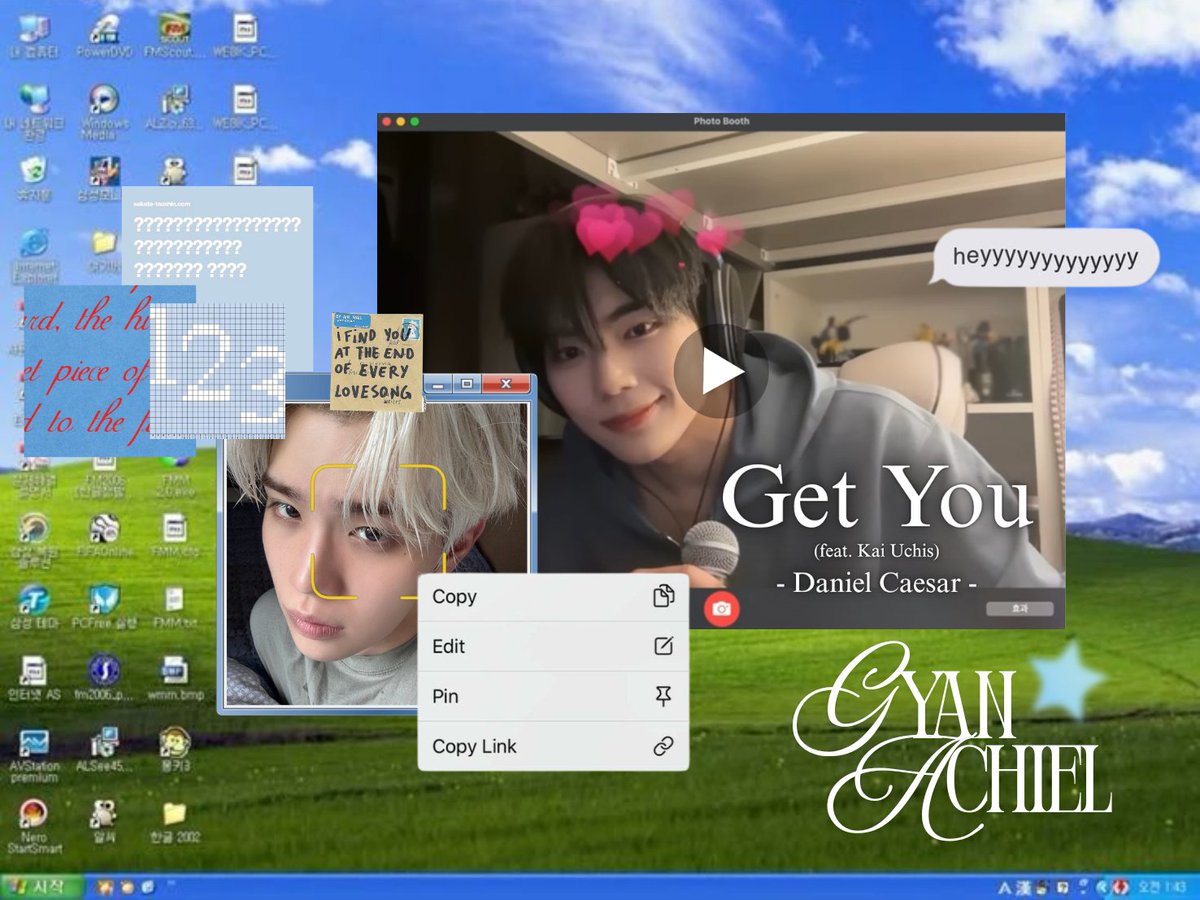Launch the Nero StartSmart shortcut
Screen dimensions: 1200x900
[33, 828]
